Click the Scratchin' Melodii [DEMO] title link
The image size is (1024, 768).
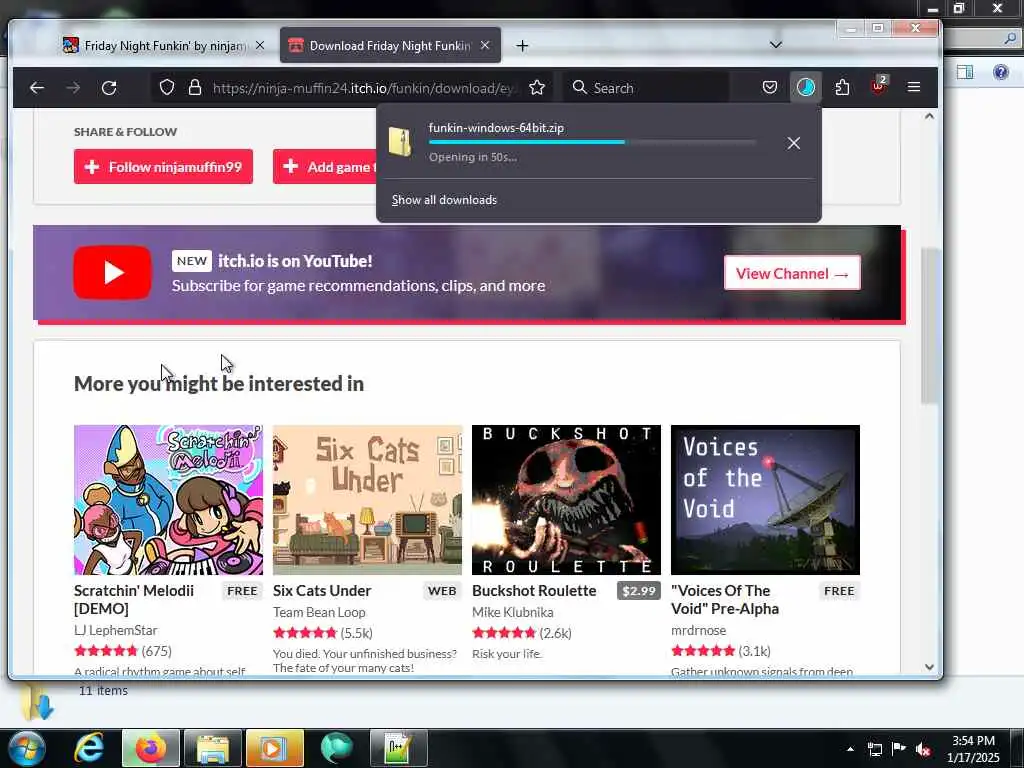[x=134, y=600]
